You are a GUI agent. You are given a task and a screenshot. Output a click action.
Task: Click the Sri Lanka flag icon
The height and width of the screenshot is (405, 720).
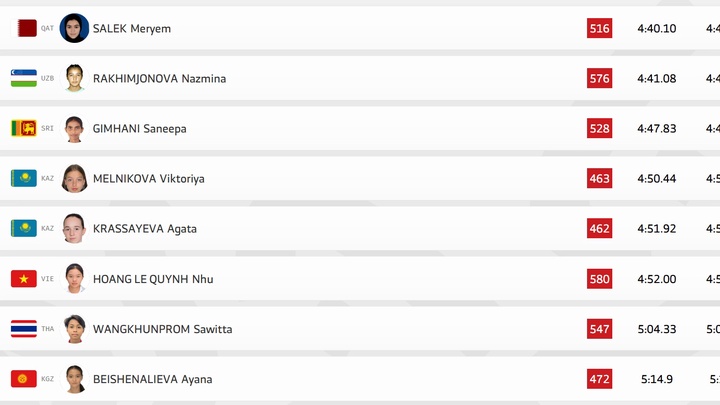pyautogui.click(x=24, y=128)
